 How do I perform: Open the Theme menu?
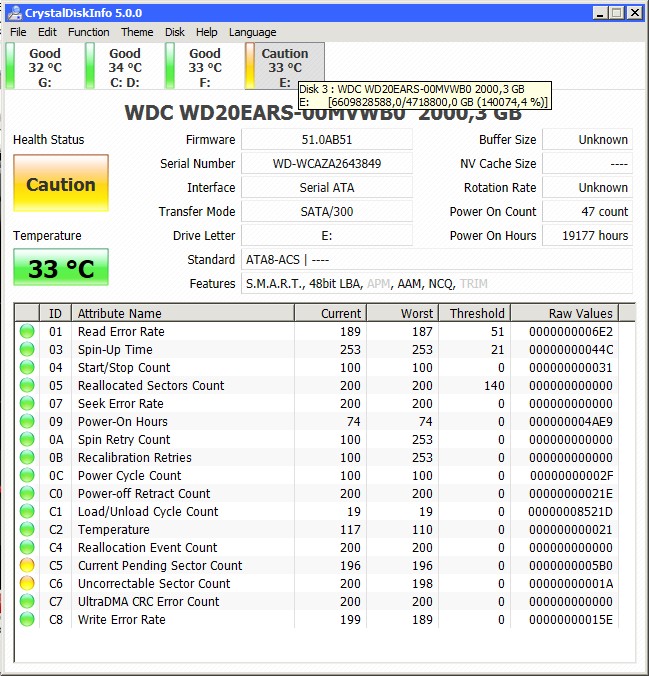[x=137, y=32]
